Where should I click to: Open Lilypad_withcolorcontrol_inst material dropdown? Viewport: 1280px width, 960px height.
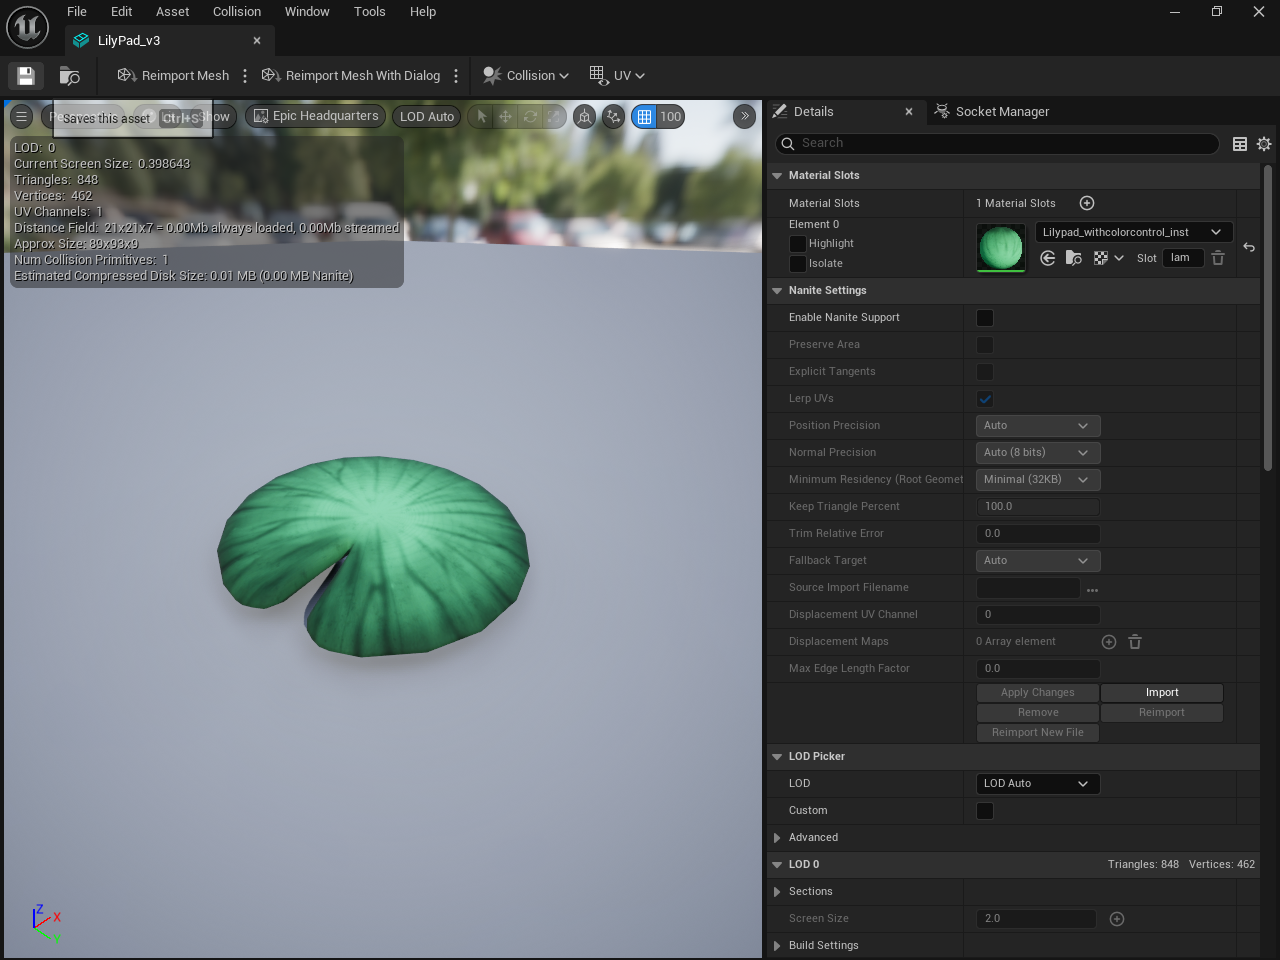1133,232
